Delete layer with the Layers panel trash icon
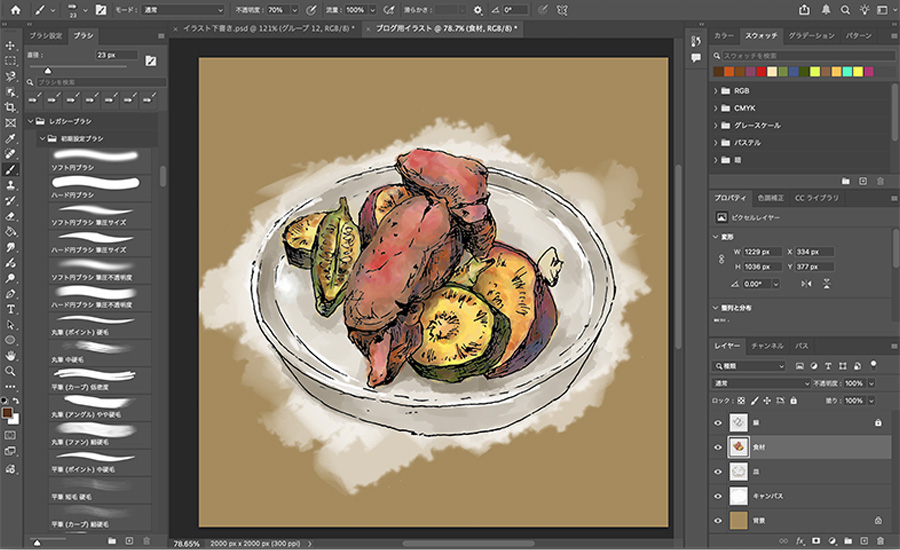 880,541
